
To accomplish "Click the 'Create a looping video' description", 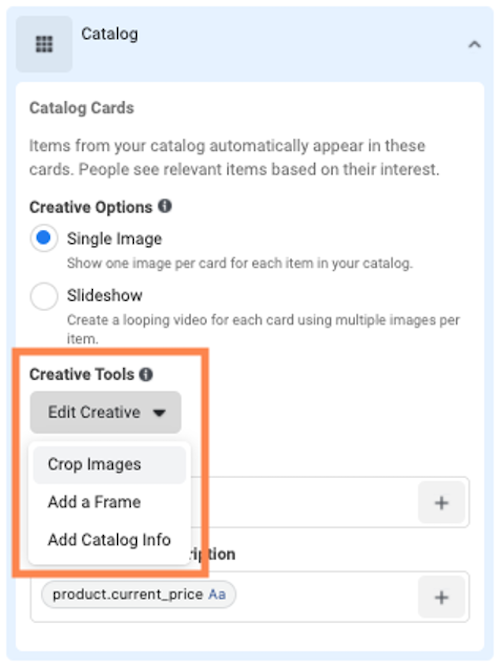I will point(263,329).
